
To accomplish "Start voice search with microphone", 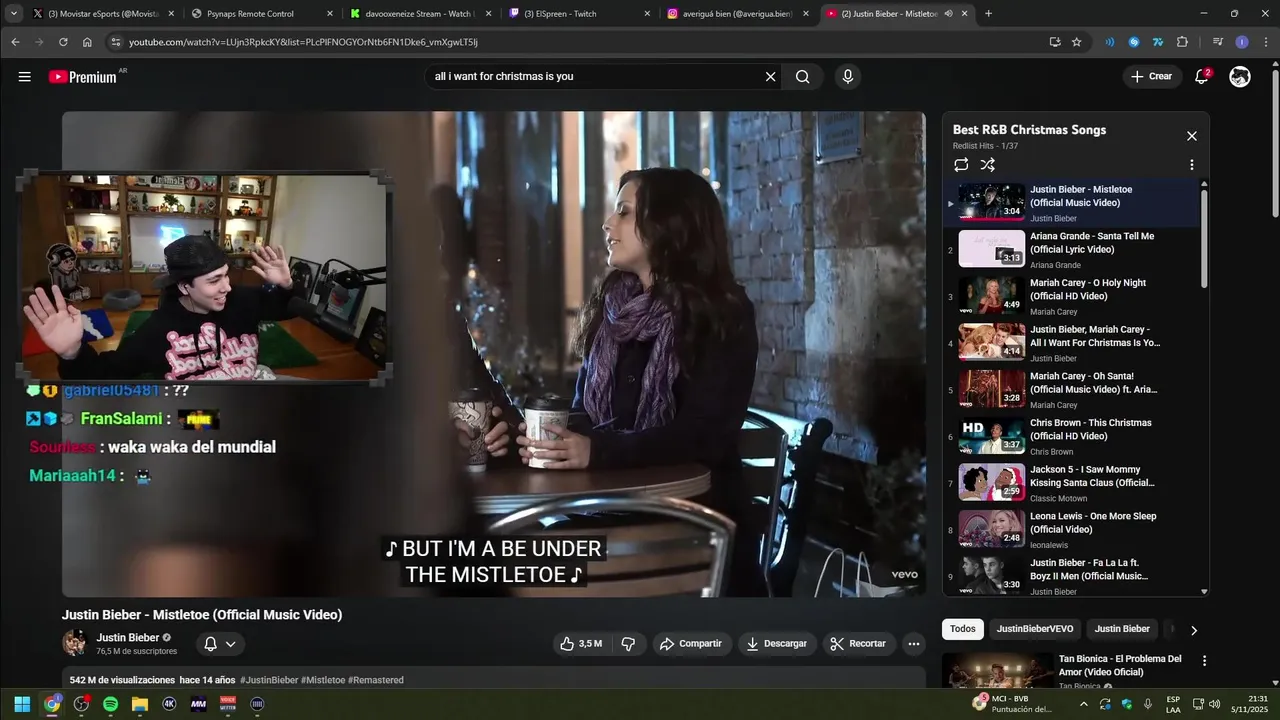I will point(848,77).
